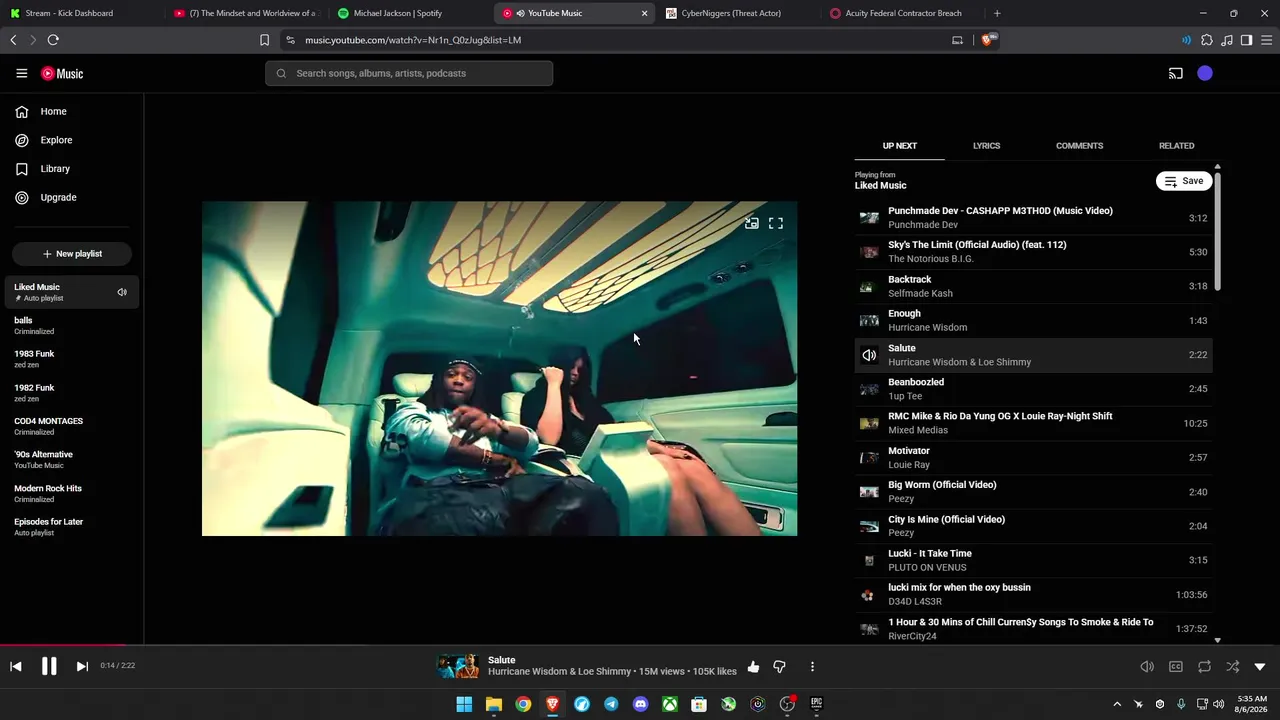
Task: Toggle repeat mode
Action: pyautogui.click(x=1204, y=666)
